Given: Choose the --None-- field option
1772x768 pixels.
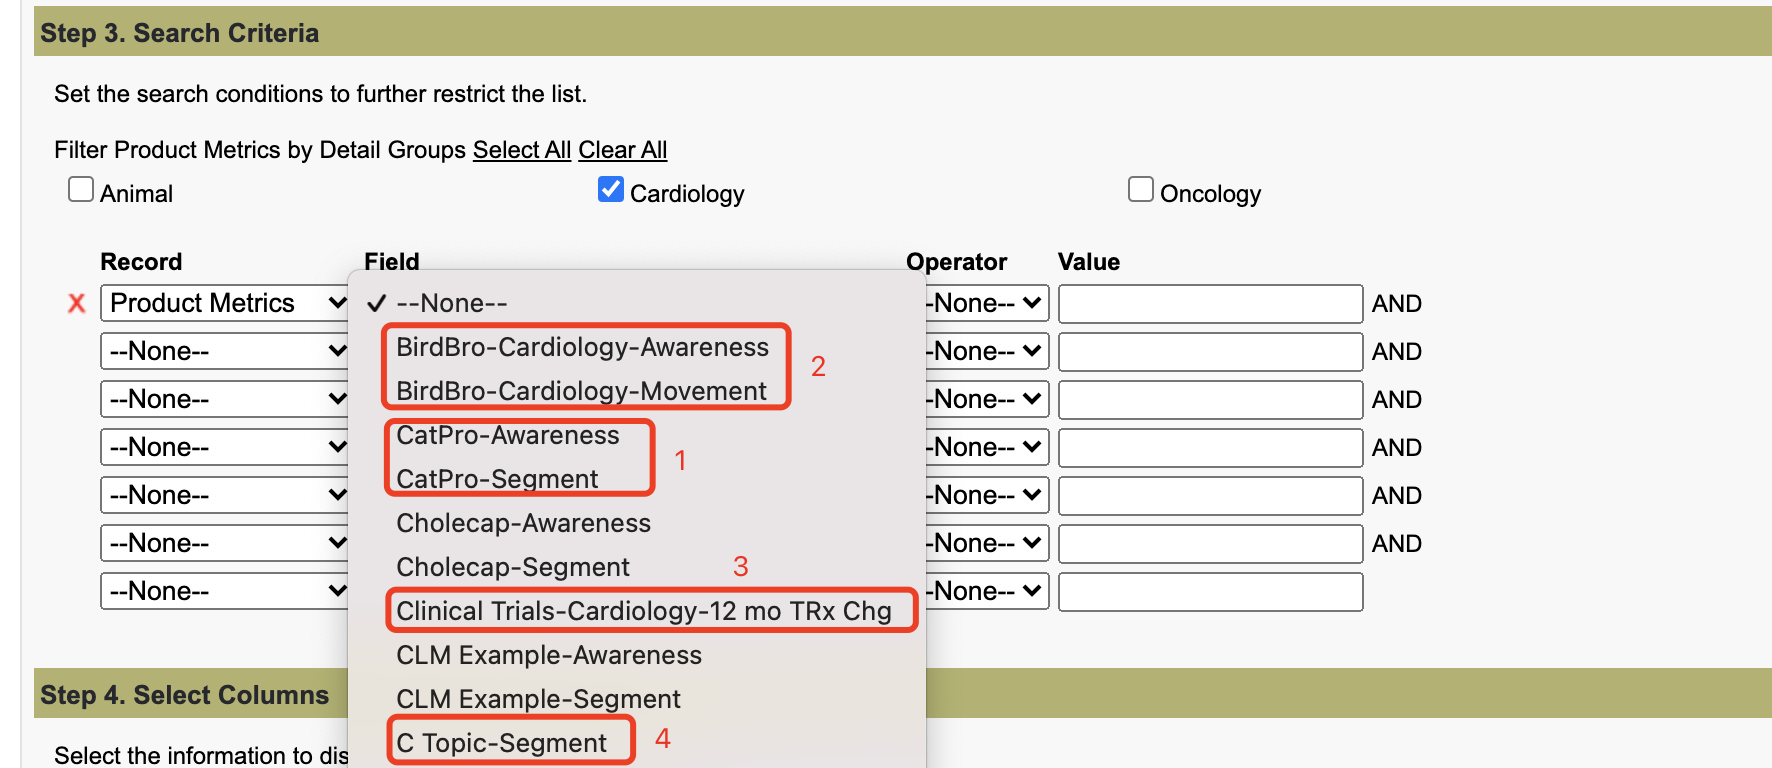Looking at the screenshot, I should click(x=452, y=303).
